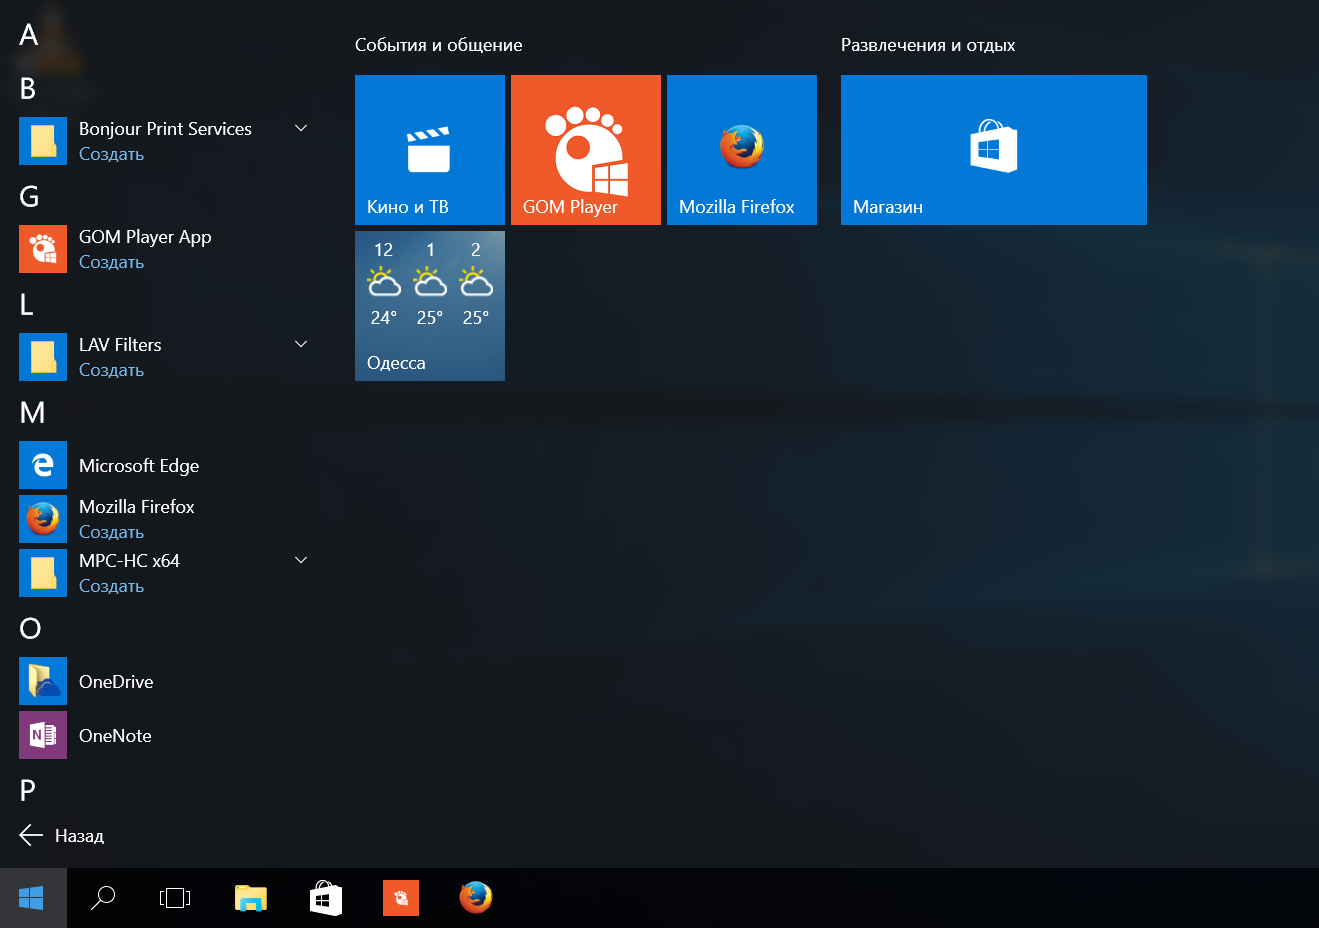Image resolution: width=1319 pixels, height=928 pixels.
Task: Click the OneNote icon in app list
Action: pyautogui.click(x=43, y=735)
